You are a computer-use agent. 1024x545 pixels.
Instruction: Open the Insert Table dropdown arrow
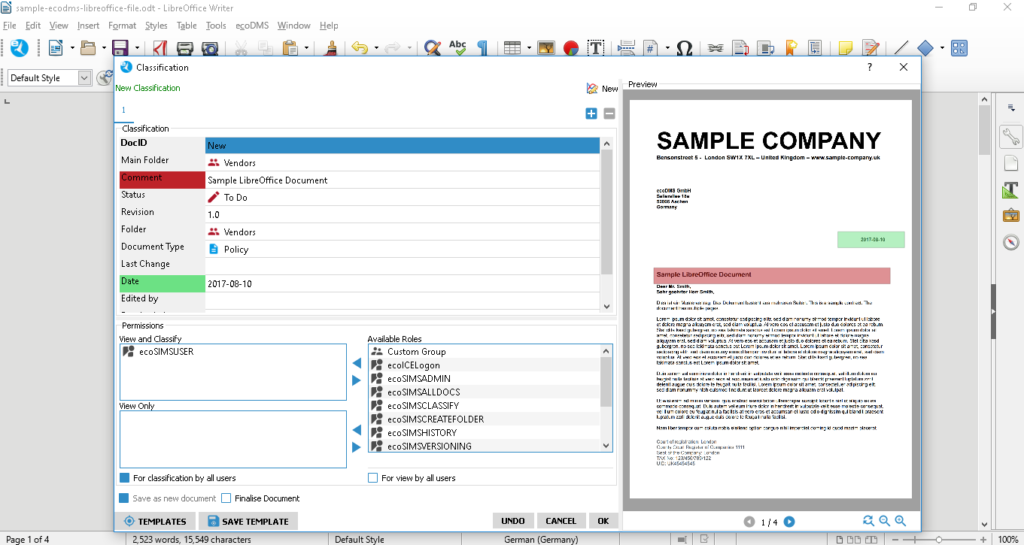click(527, 48)
